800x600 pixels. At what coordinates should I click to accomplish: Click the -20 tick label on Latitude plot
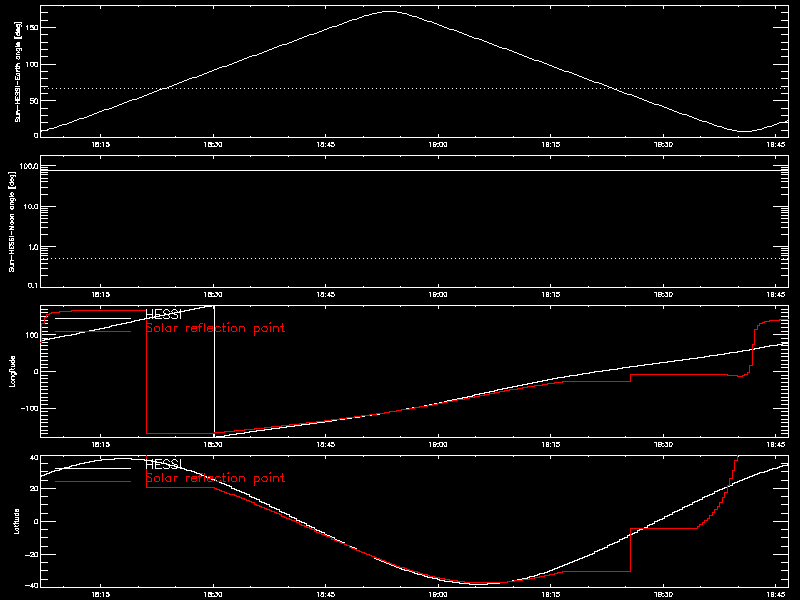32,554
